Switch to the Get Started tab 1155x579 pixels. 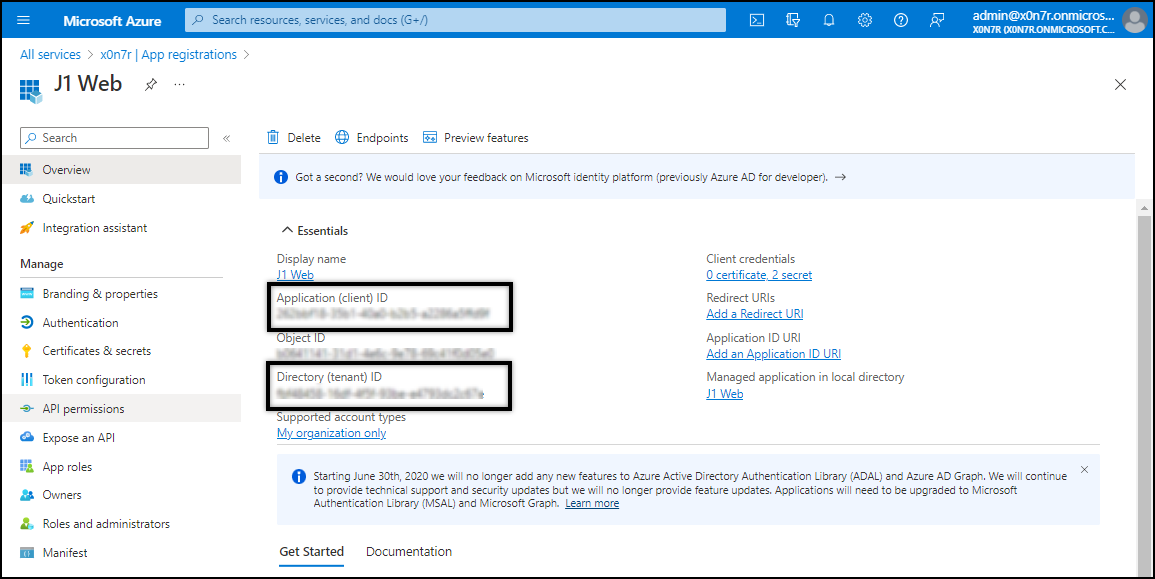click(312, 552)
